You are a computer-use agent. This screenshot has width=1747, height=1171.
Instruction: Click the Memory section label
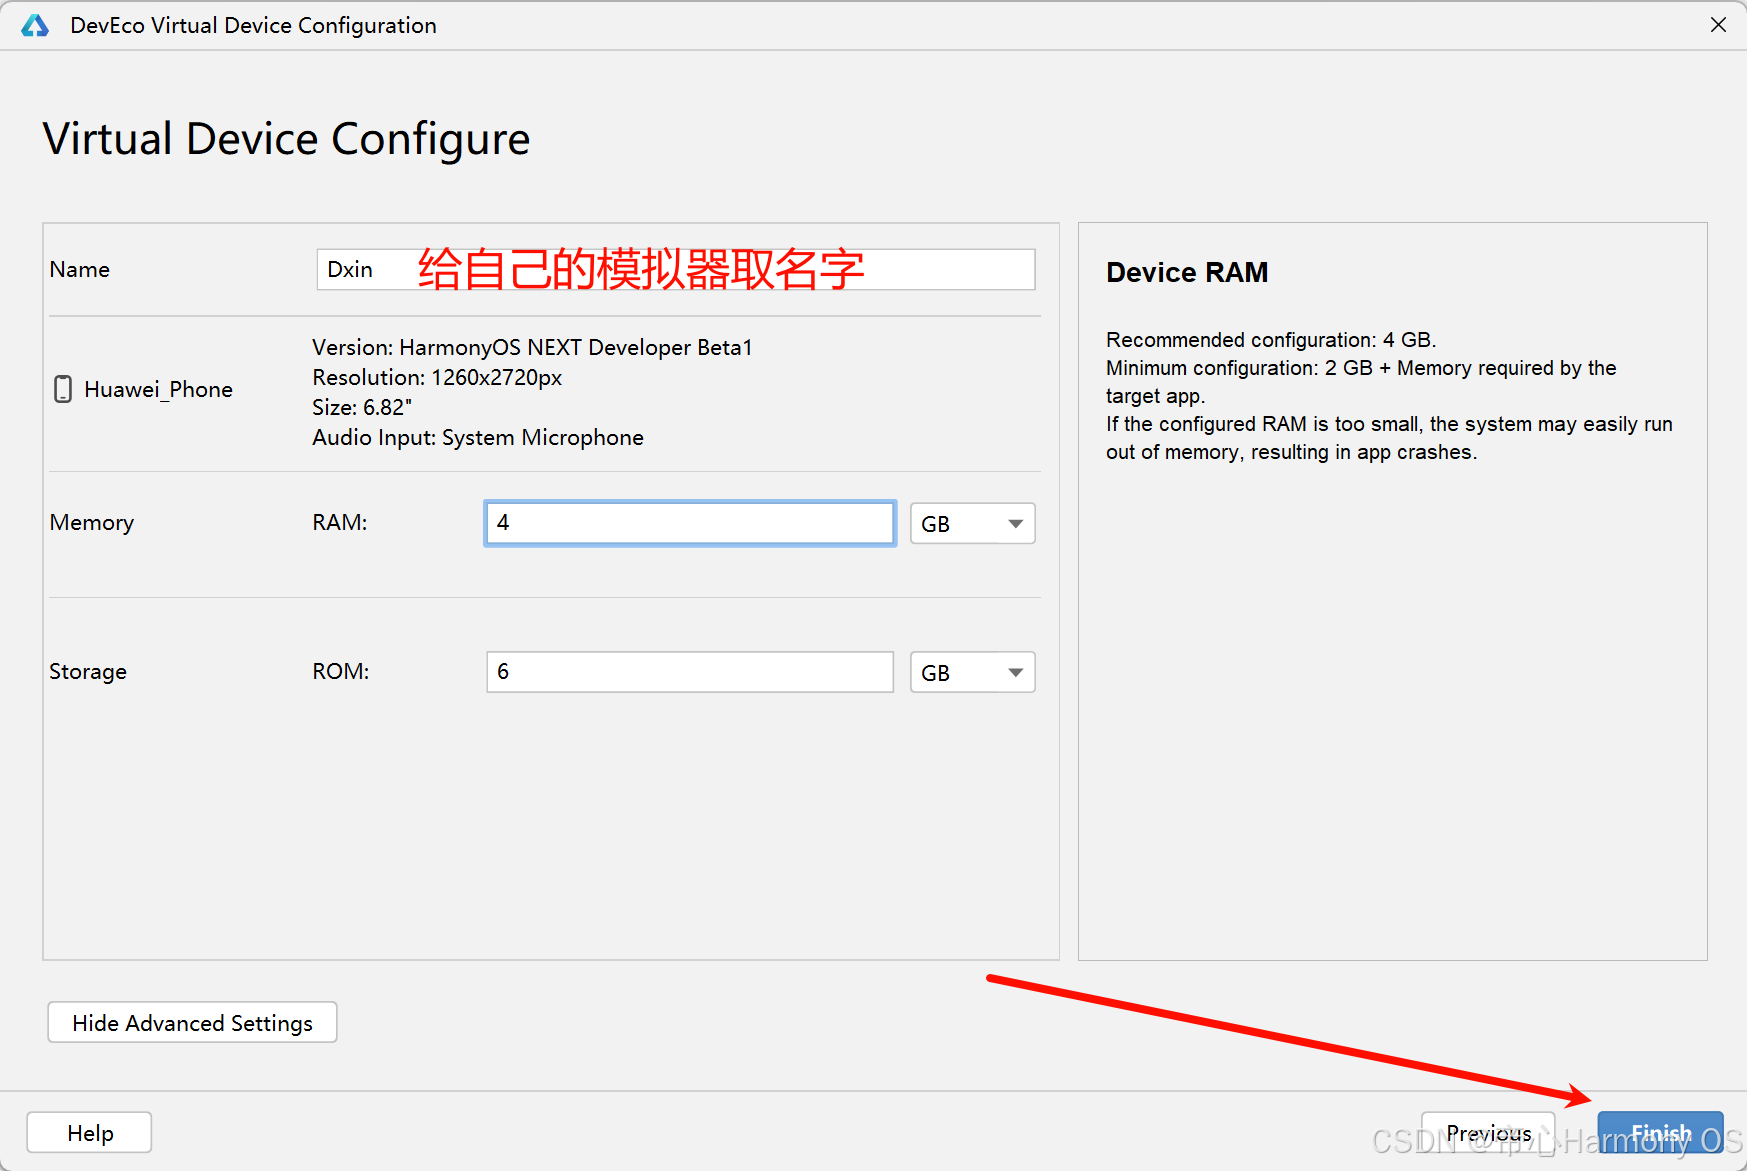point(92,523)
